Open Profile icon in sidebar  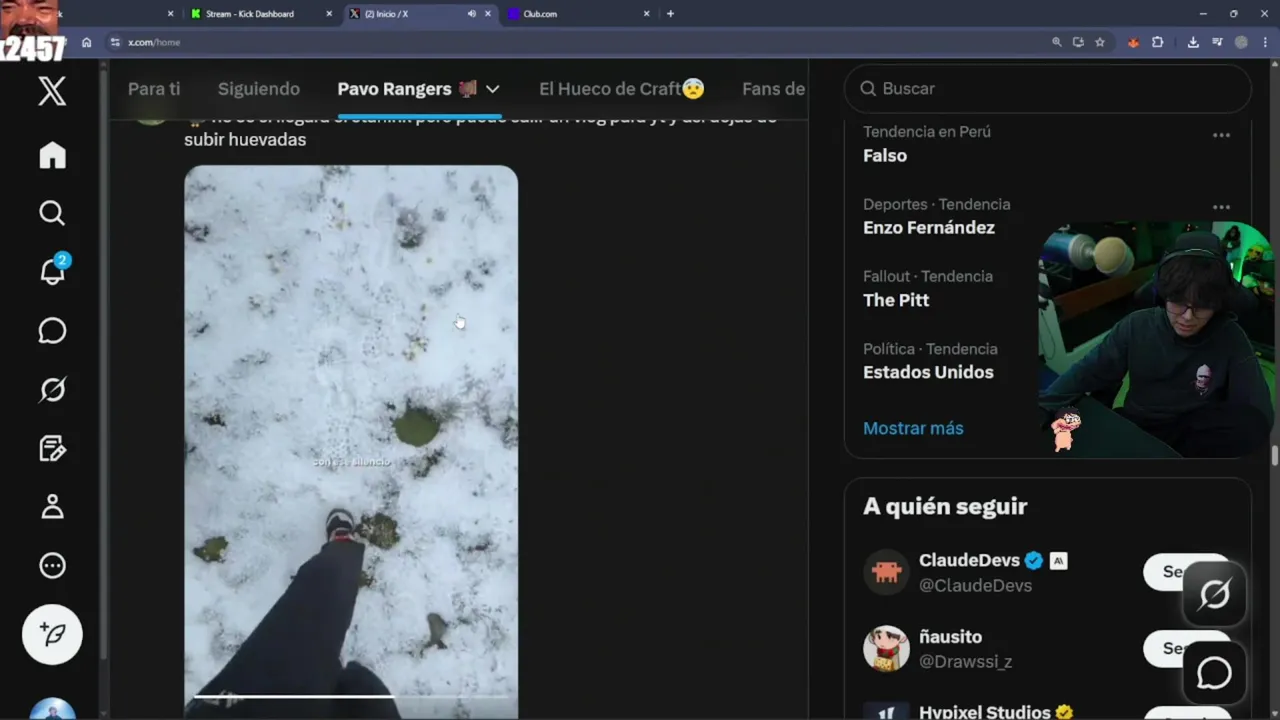pyautogui.click(x=52, y=507)
